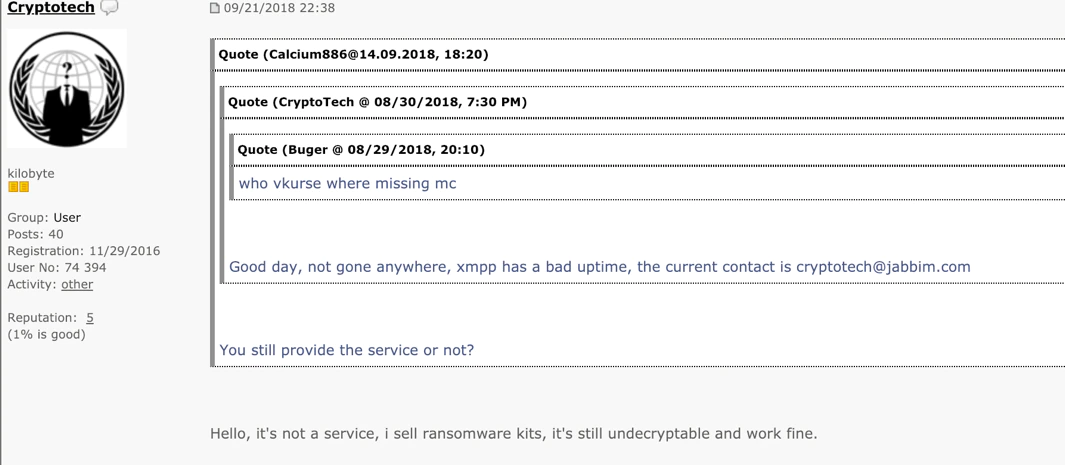Screen dimensions: 1065x465
Task: Click the reply text about ransomware kits
Action: coord(513,434)
